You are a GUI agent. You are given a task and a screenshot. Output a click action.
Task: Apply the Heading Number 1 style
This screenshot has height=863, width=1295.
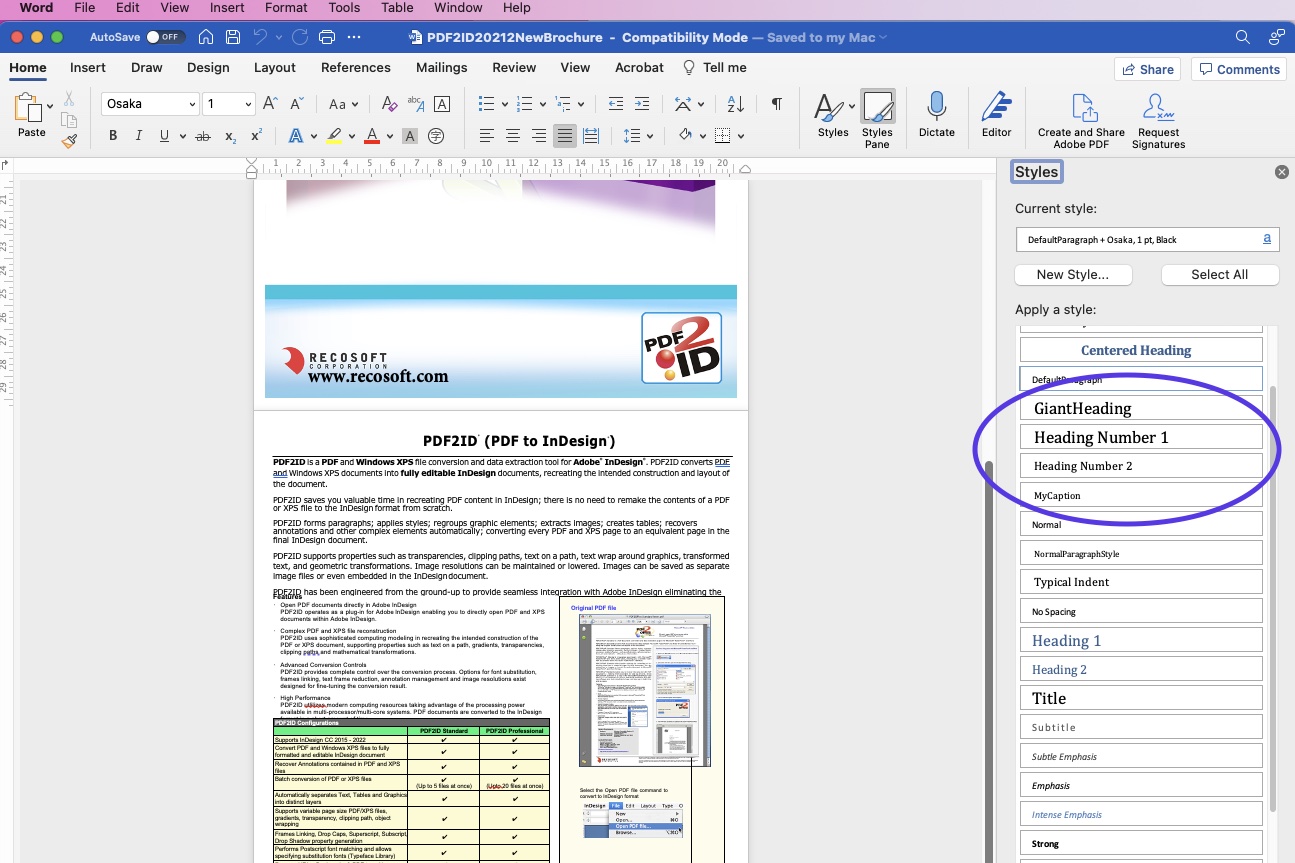click(1141, 437)
